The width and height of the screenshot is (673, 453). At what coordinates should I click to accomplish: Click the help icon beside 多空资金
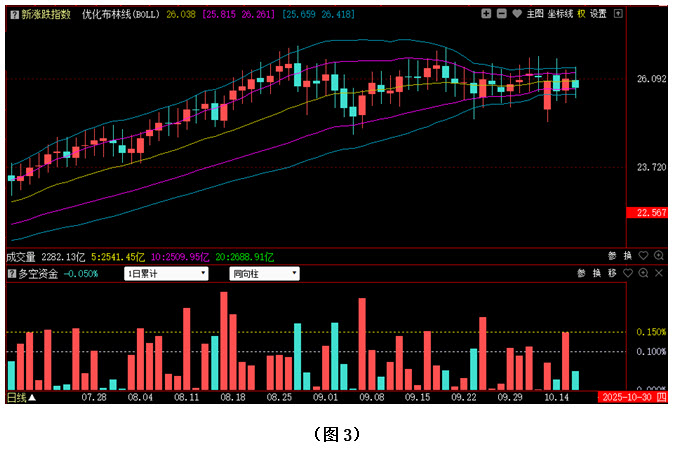pos(13,273)
